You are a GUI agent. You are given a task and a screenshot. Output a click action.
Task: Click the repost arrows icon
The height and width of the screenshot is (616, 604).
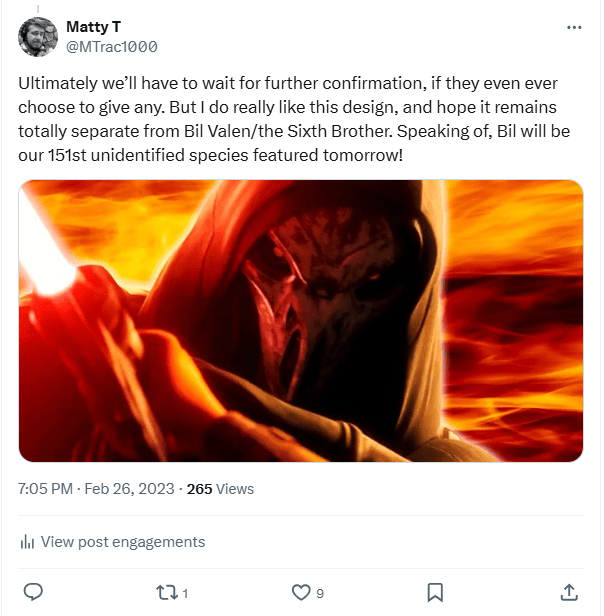click(x=166, y=592)
